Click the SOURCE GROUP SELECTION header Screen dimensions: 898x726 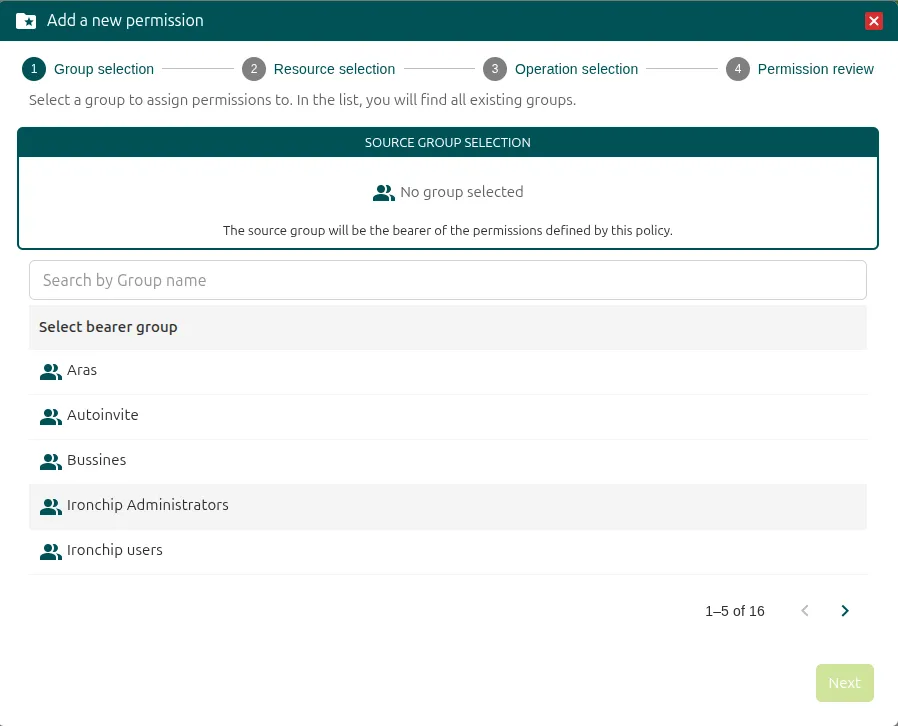tap(448, 143)
